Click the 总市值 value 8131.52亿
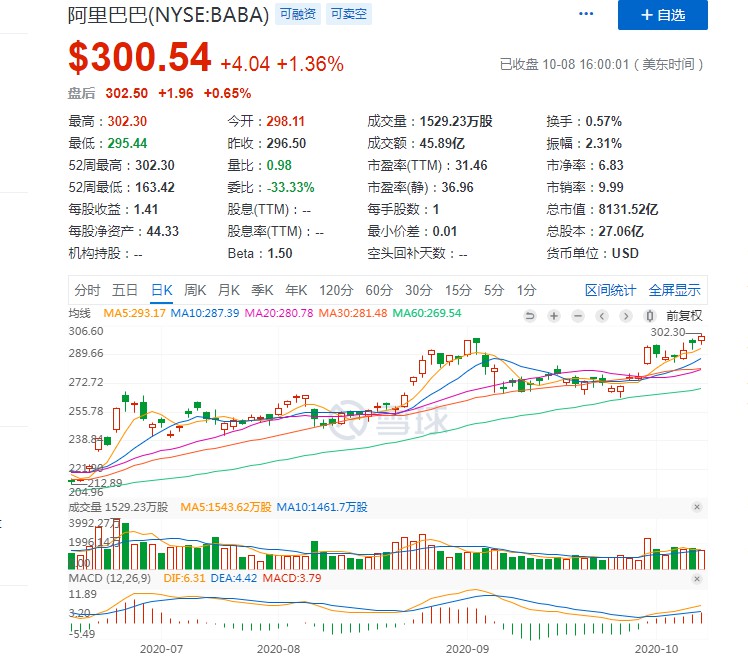Viewport: 748px width, 658px height. tap(628, 209)
